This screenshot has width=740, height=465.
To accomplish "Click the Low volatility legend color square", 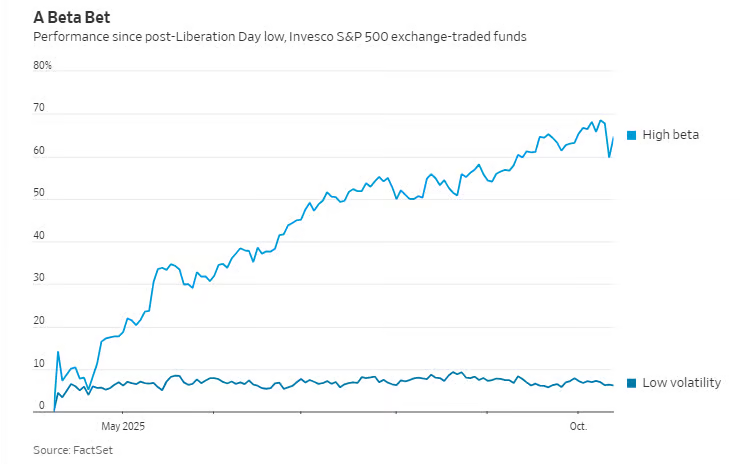I will tap(631, 383).
